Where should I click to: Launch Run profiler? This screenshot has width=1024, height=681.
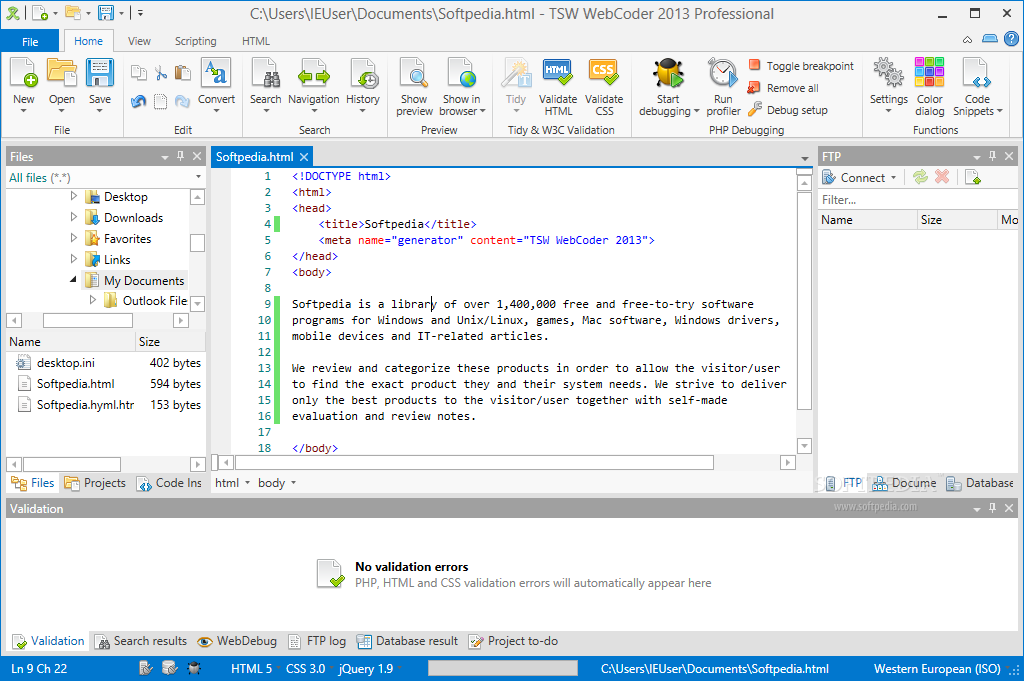coord(723,72)
